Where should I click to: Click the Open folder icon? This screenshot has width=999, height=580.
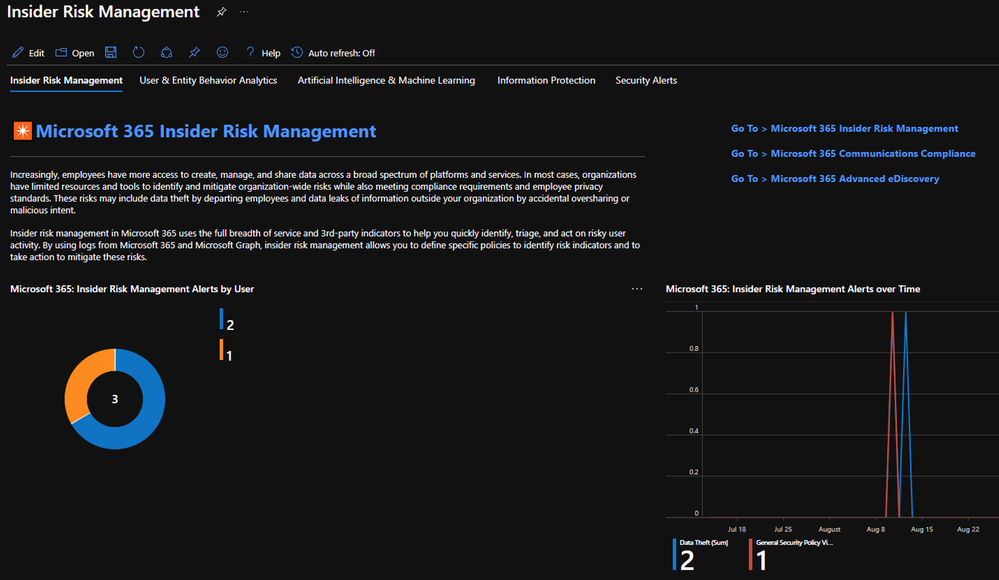point(61,53)
